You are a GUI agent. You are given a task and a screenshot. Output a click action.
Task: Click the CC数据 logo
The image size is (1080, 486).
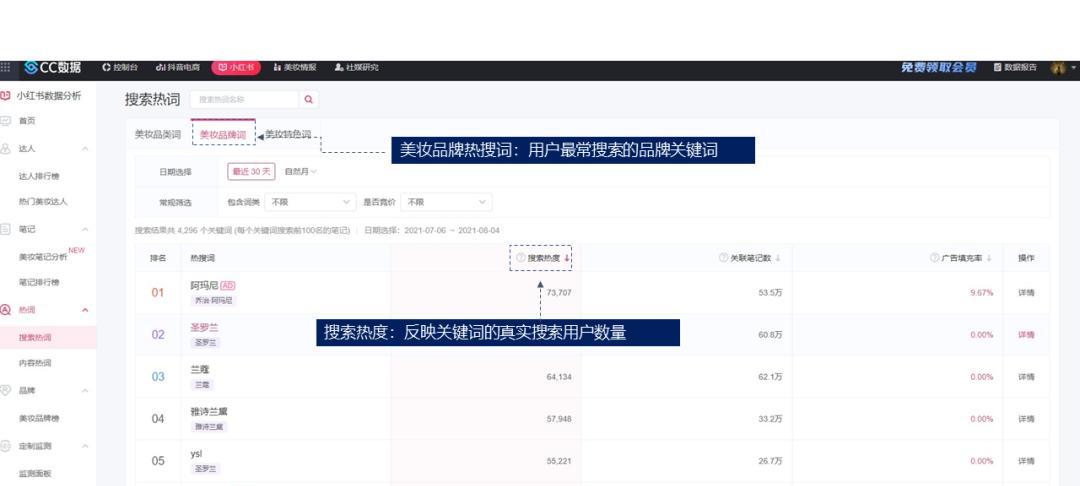52,67
